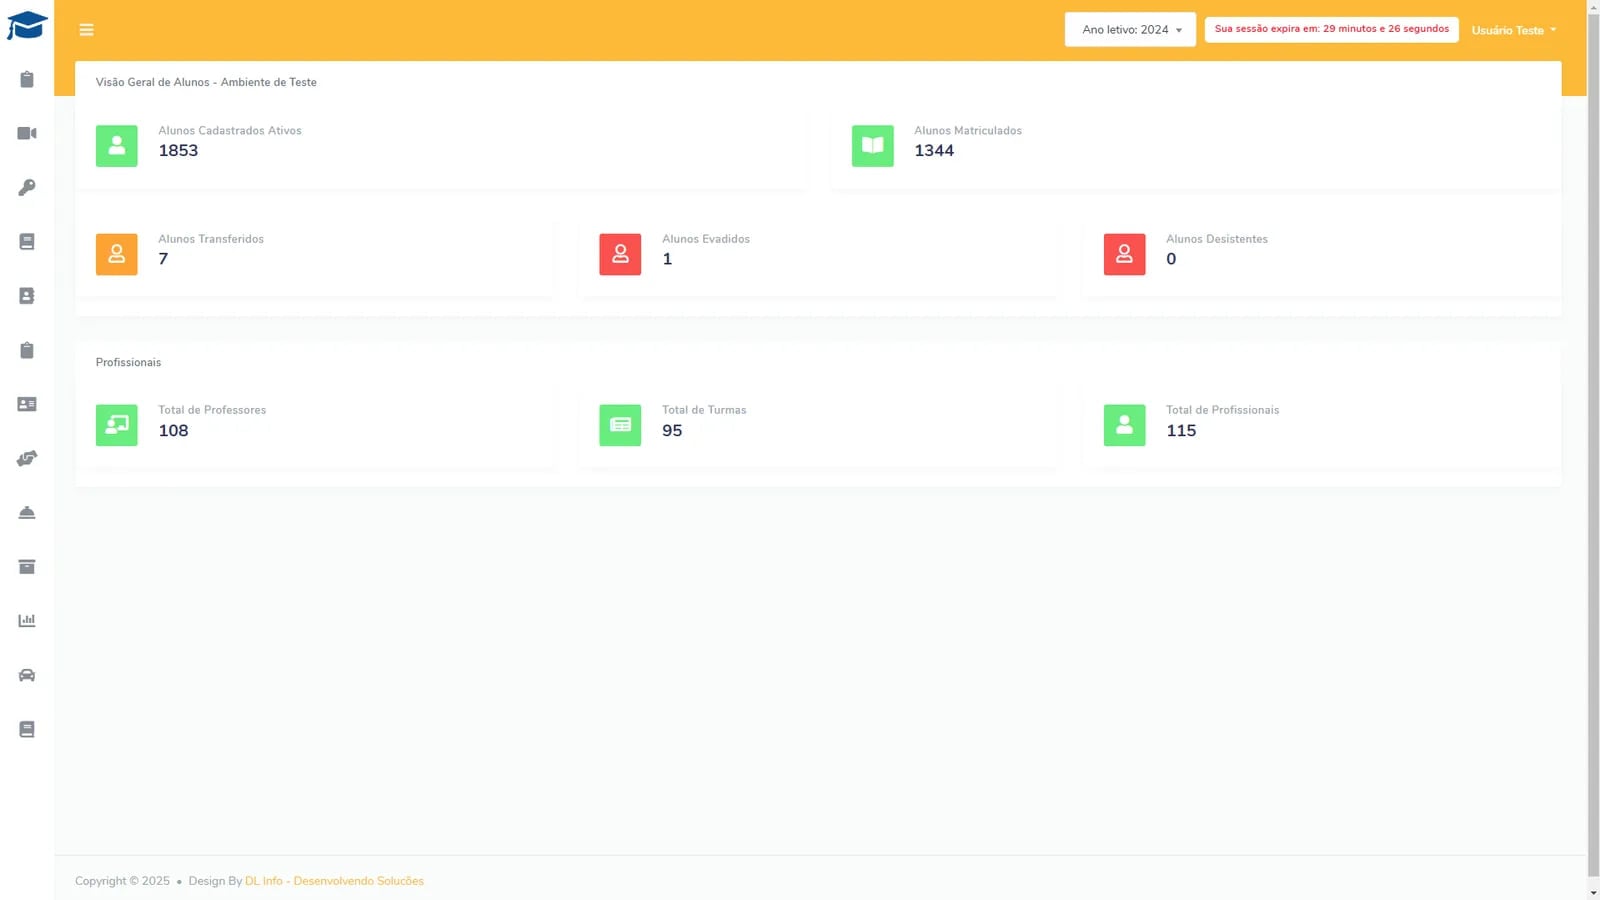Screen dimensions: 1600x900
Task: Click the clipboard icon above the camera icon
Action: pos(27,79)
